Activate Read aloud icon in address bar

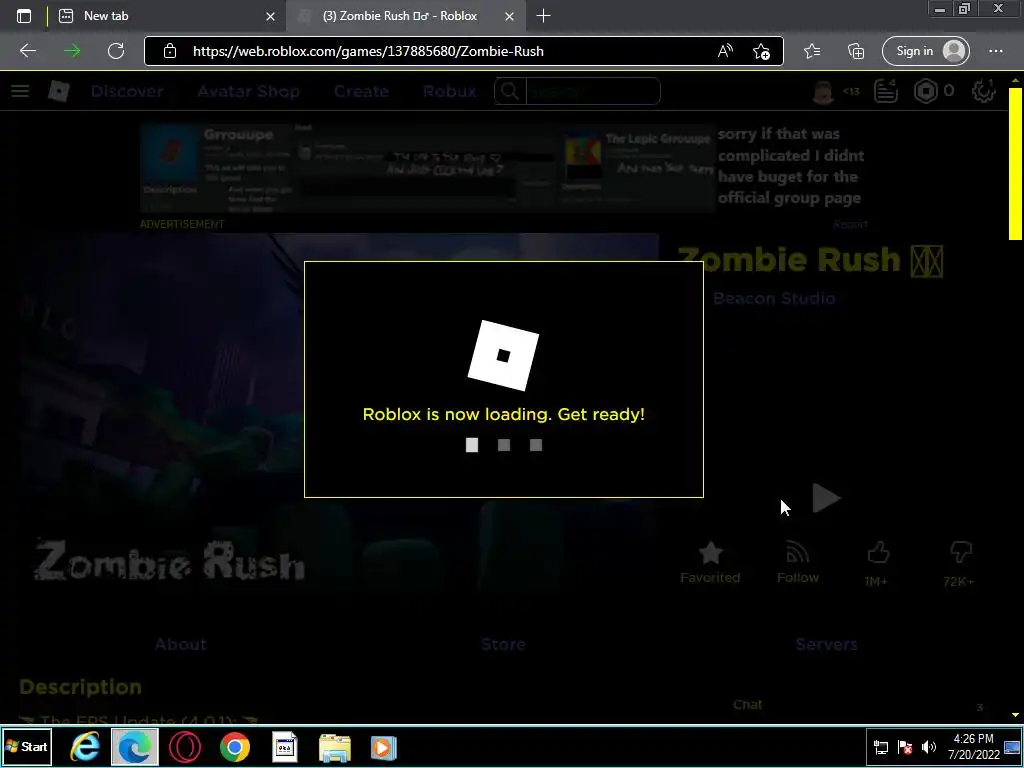pyautogui.click(x=725, y=51)
